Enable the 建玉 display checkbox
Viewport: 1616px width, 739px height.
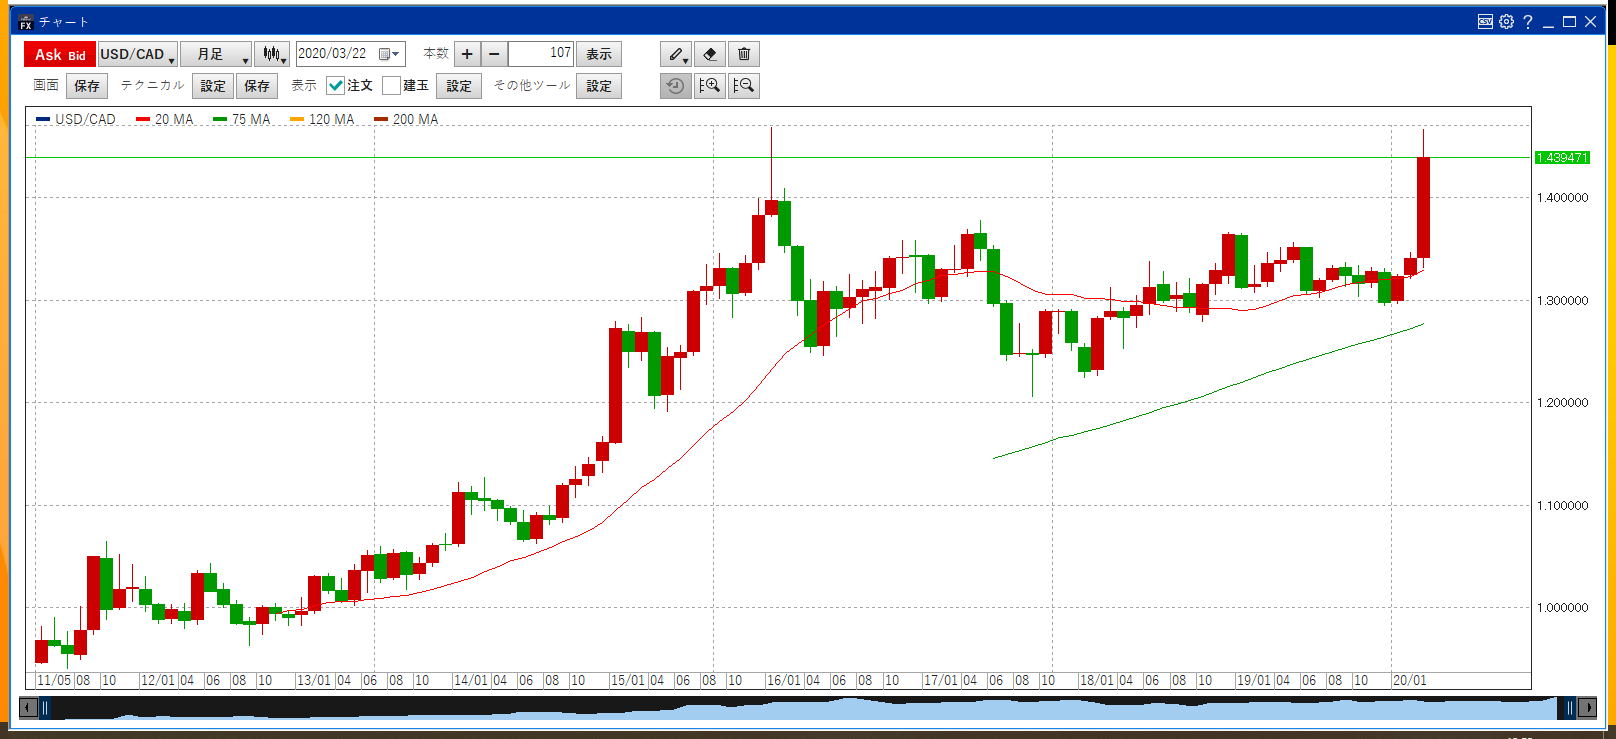(x=391, y=86)
